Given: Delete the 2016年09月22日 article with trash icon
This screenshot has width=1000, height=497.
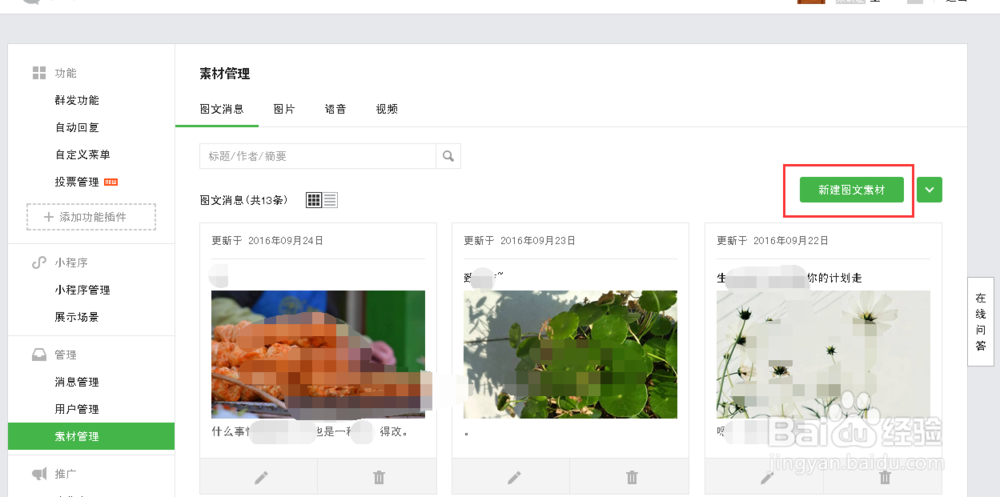Looking at the screenshot, I should (885, 477).
